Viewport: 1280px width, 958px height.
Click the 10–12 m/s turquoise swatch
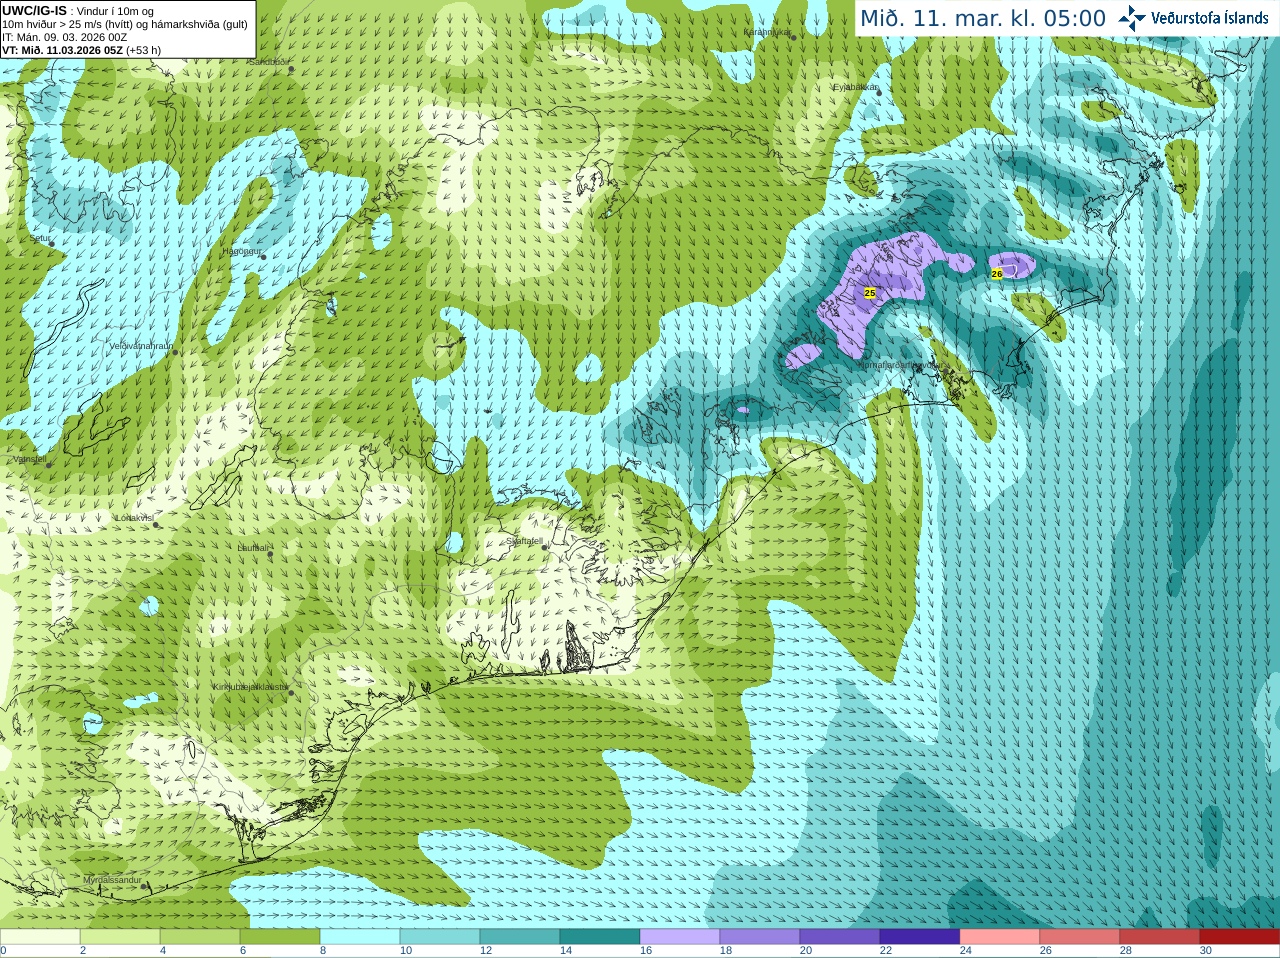440,936
